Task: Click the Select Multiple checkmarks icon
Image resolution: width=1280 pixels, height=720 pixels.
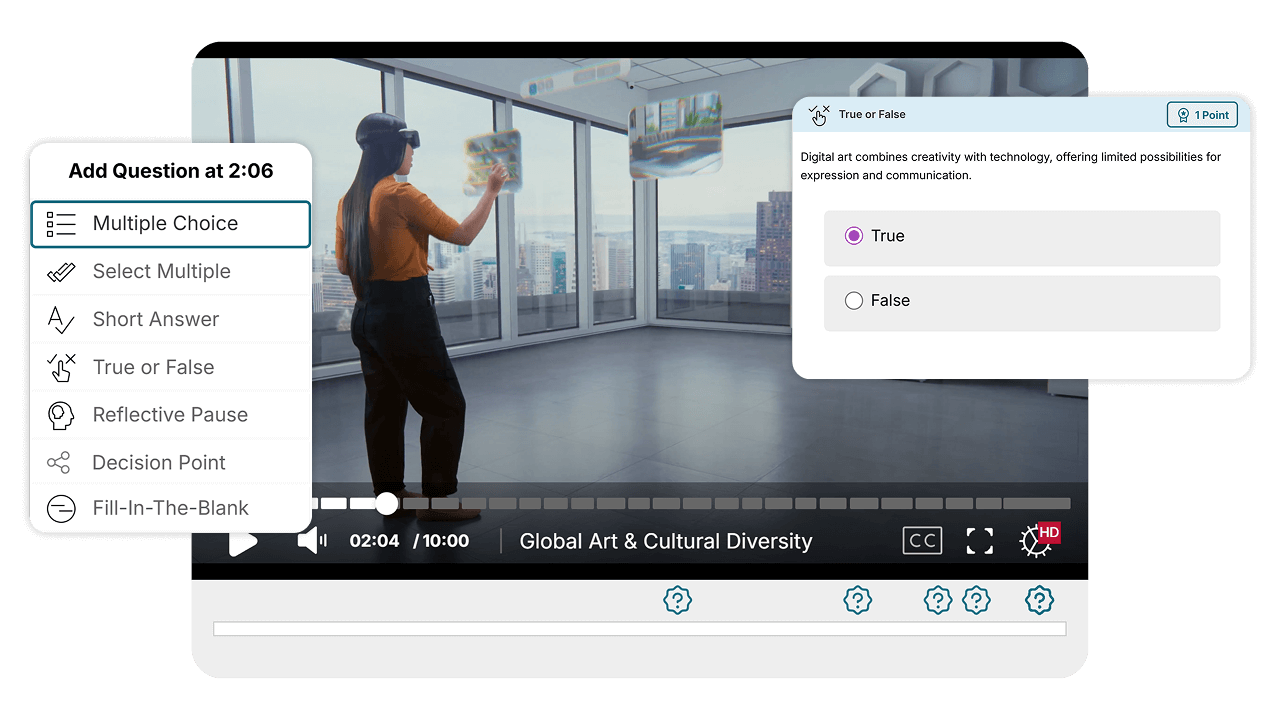Action: click(x=61, y=271)
